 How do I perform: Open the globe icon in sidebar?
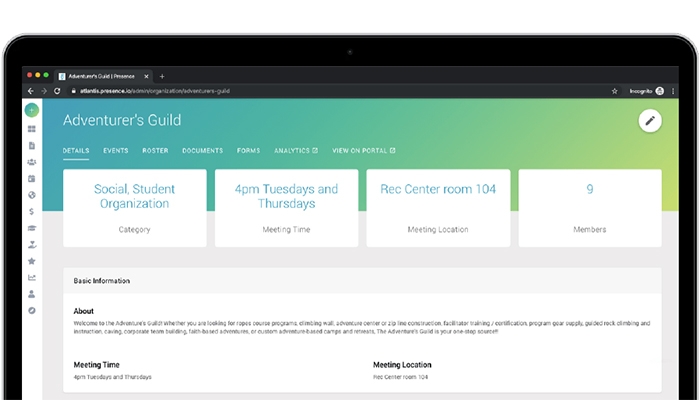tap(32, 195)
